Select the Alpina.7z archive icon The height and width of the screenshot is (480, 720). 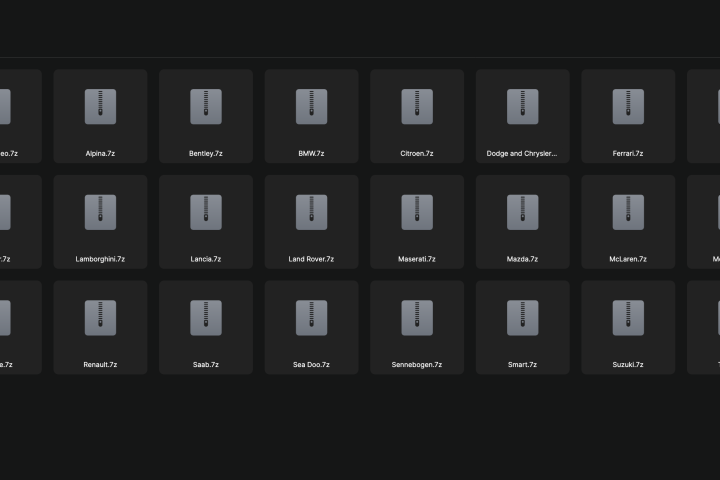click(x=101, y=107)
